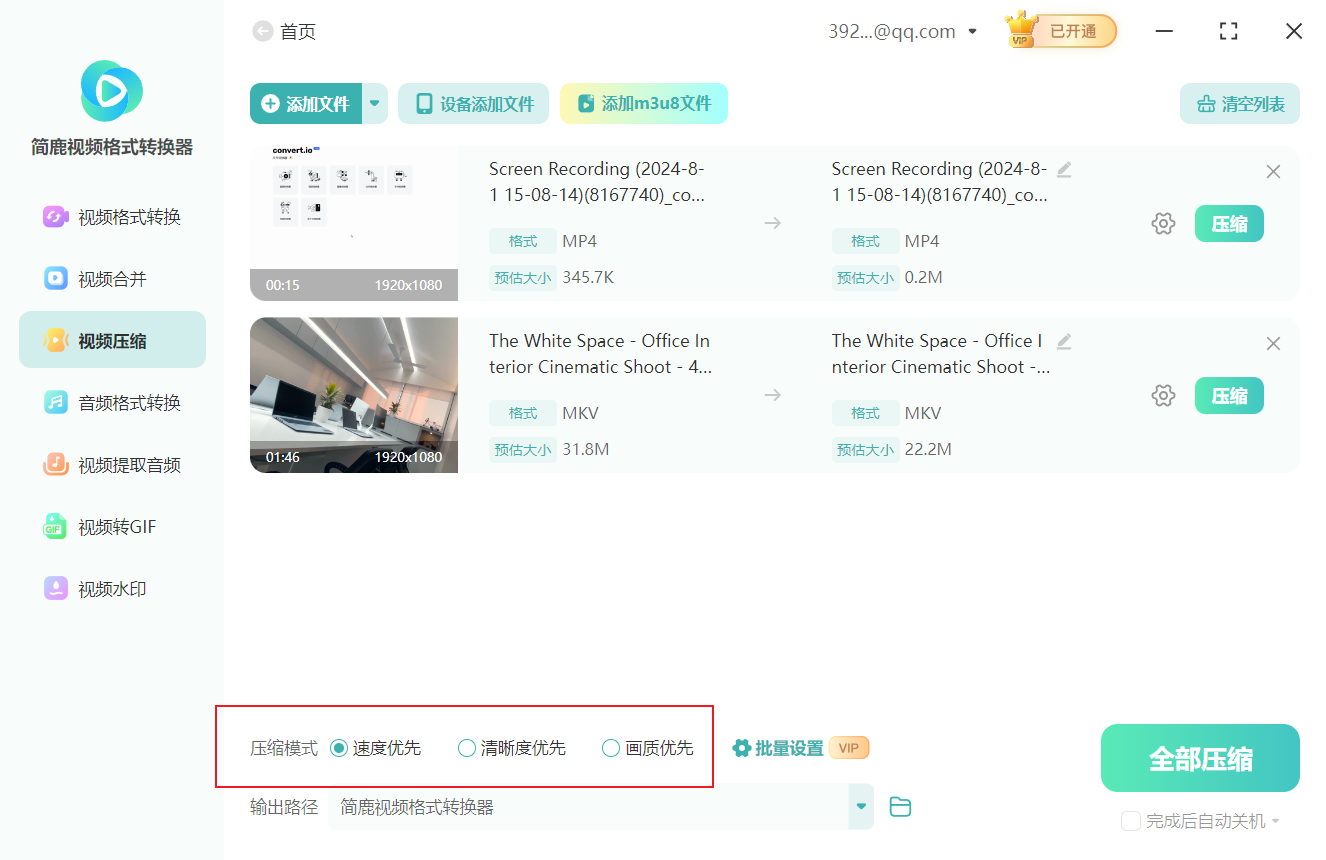Expand the 添加文件 dropdown arrow

(x=374, y=103)
